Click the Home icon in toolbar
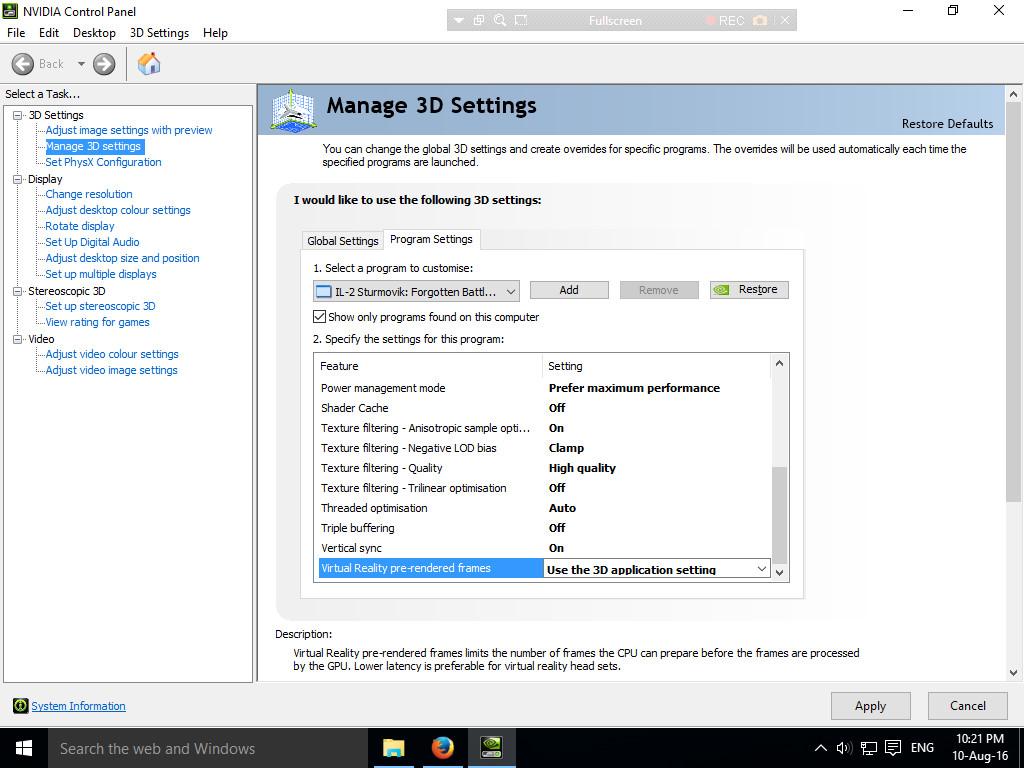 149,64
